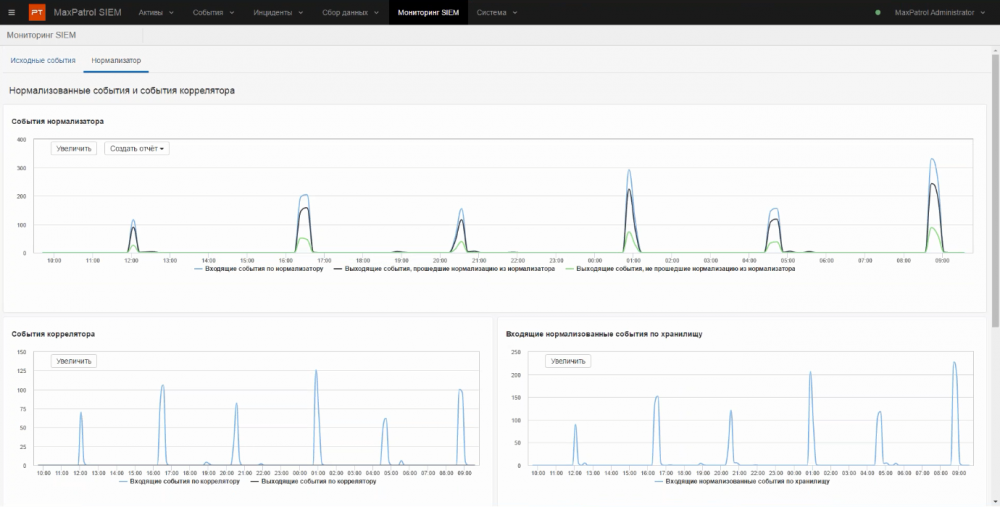Screen dimensions: 1000x507
Task: Expand the События menu
Action: pos(212,13)
